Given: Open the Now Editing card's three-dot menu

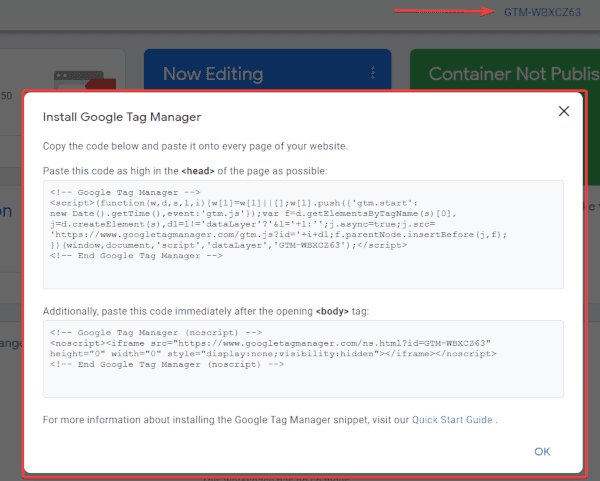Looking at the screenshot, I should point(372,73).
